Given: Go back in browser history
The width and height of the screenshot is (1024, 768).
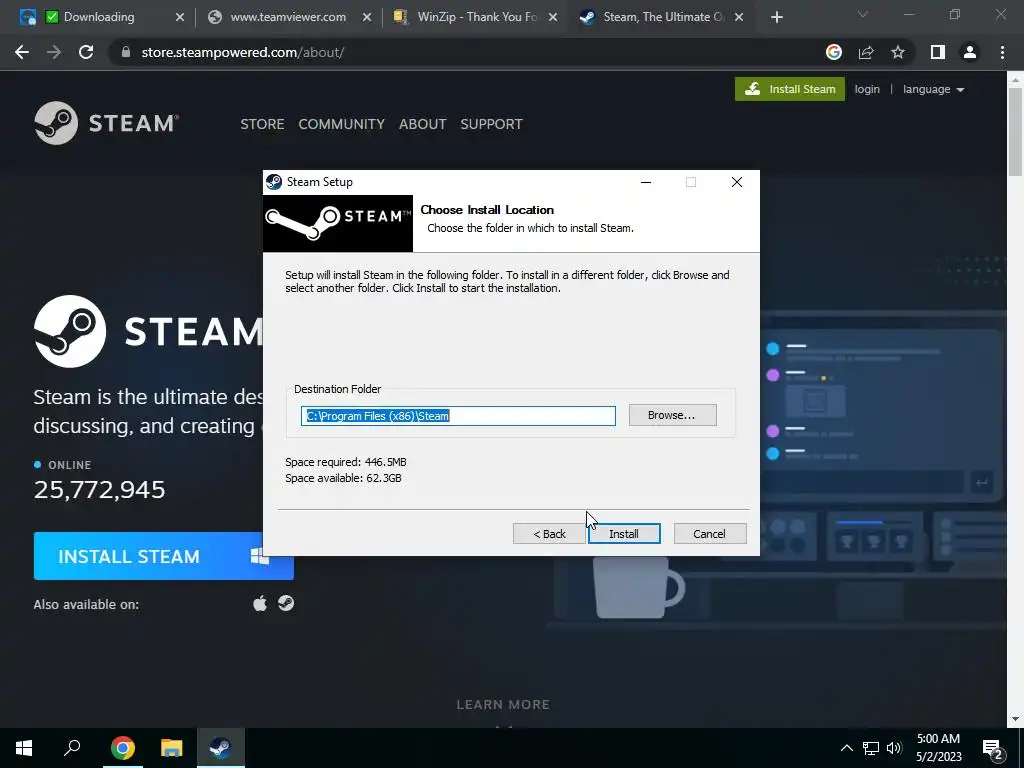Looking at the screenshot, I should (x=22, y=52).
